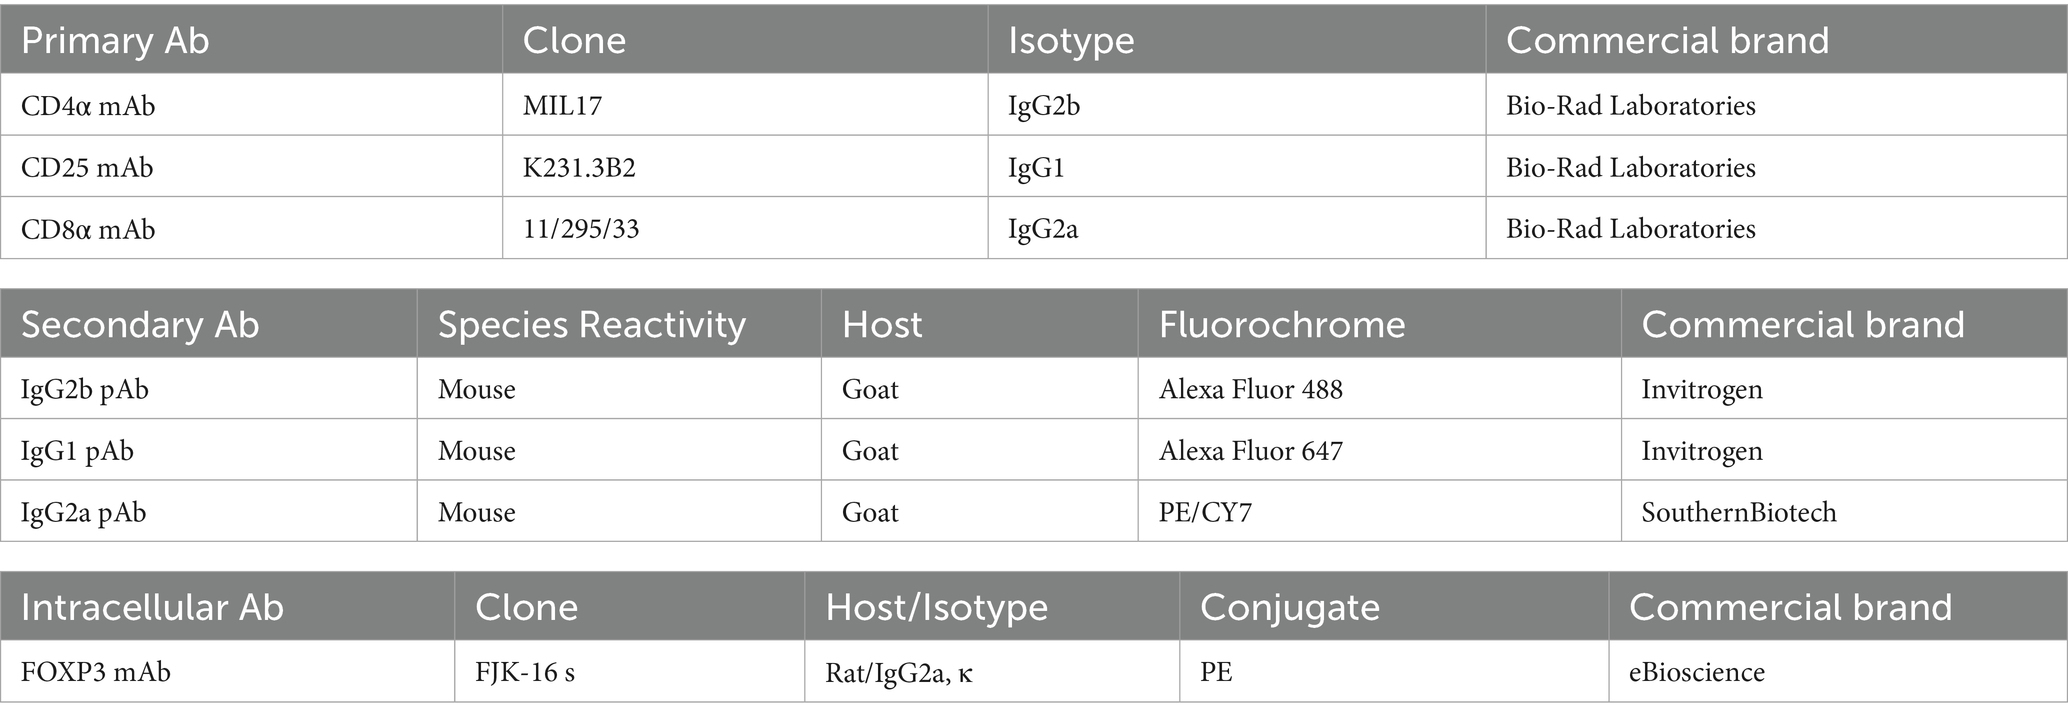The width and height of the screenshot is (2068, 720).
Task: Select the MIL17 clone cell
Action: (x=562, y=106)
